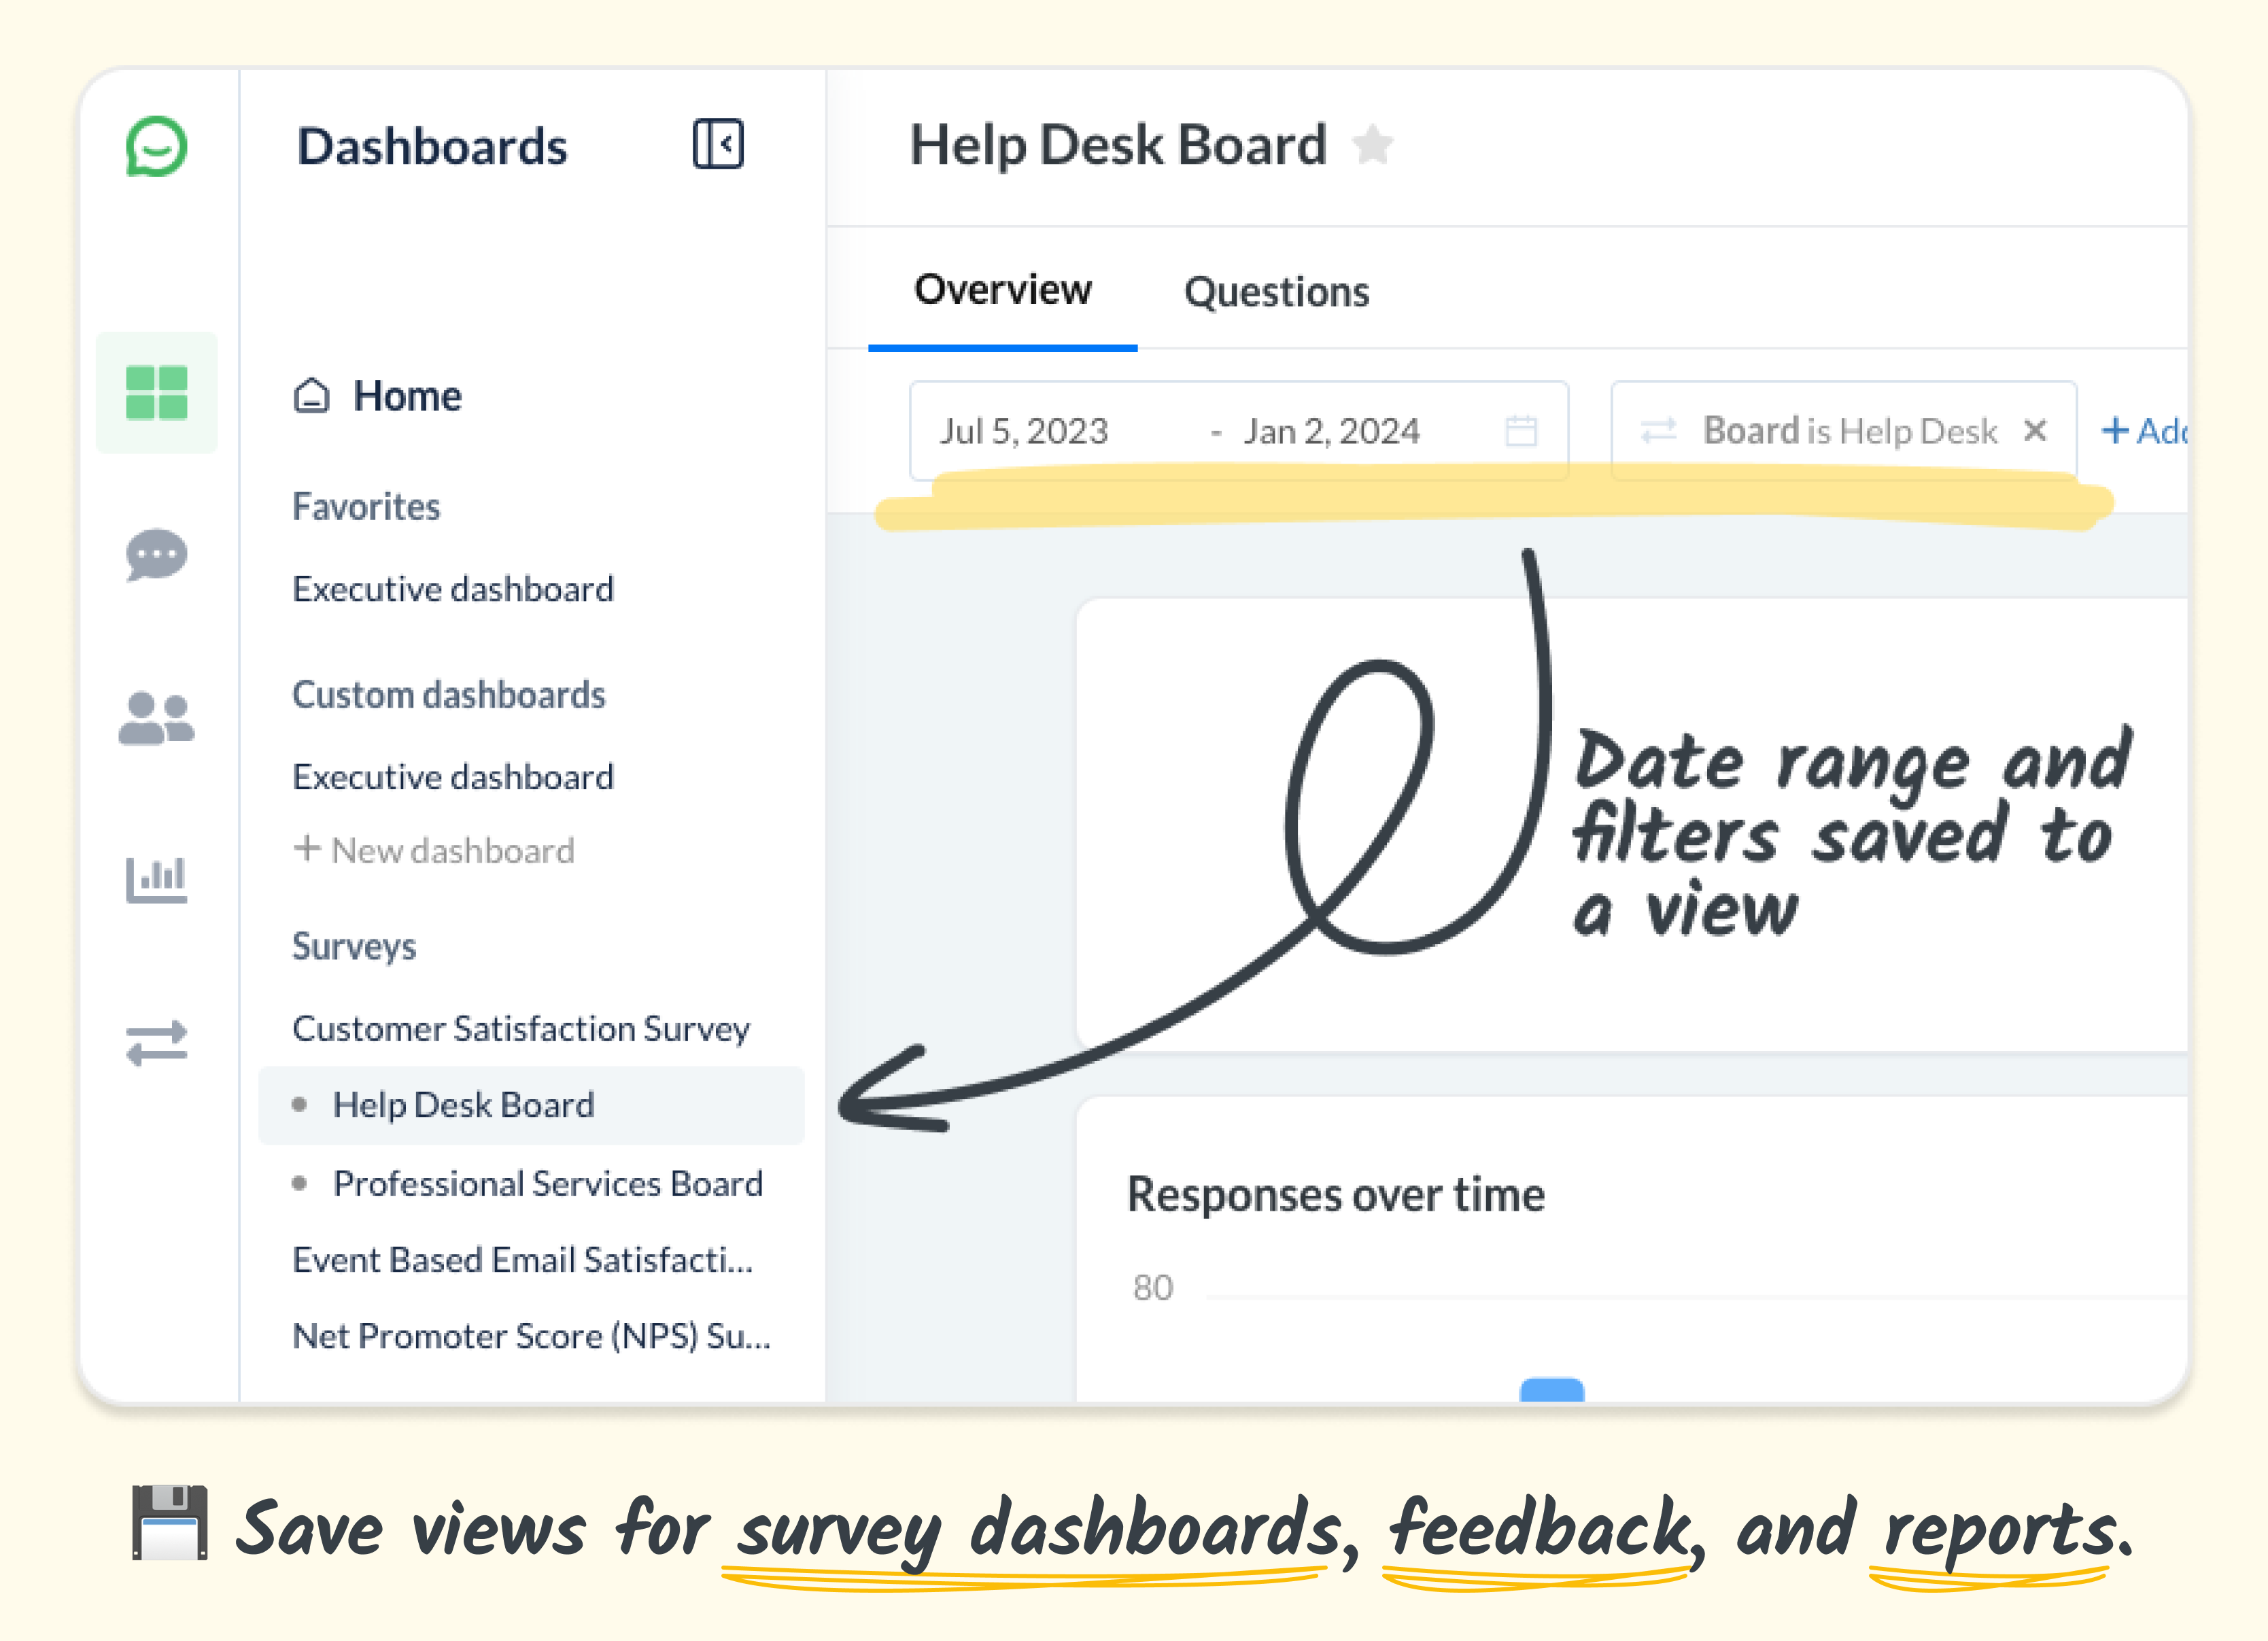Click the blue bar in responses chart
The width and height of the screenshot is (2268, 1641).
tap(1552, 1390)
